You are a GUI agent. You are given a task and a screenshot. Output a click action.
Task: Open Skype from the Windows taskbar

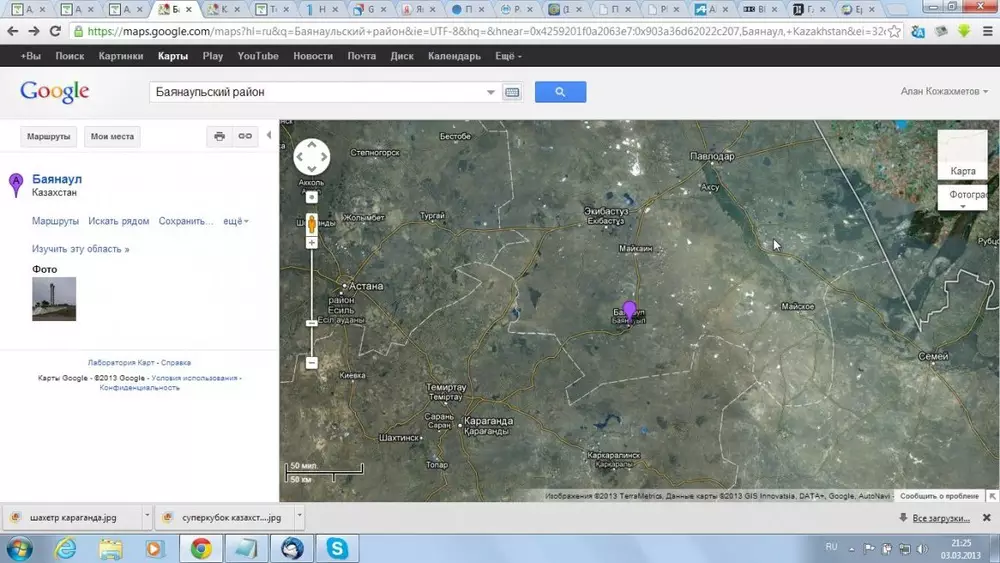tap(337, 548)
